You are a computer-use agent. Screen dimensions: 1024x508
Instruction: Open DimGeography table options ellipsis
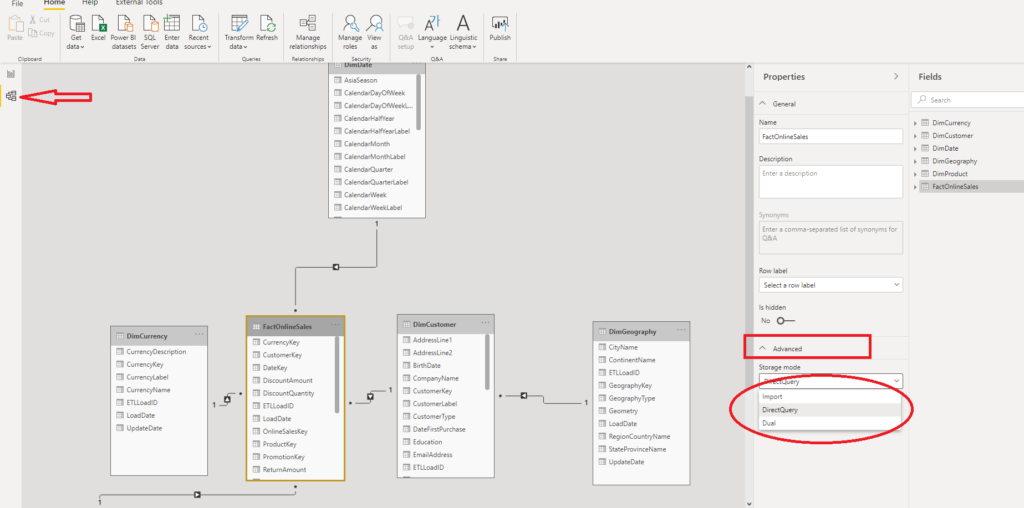pos(680,330)
